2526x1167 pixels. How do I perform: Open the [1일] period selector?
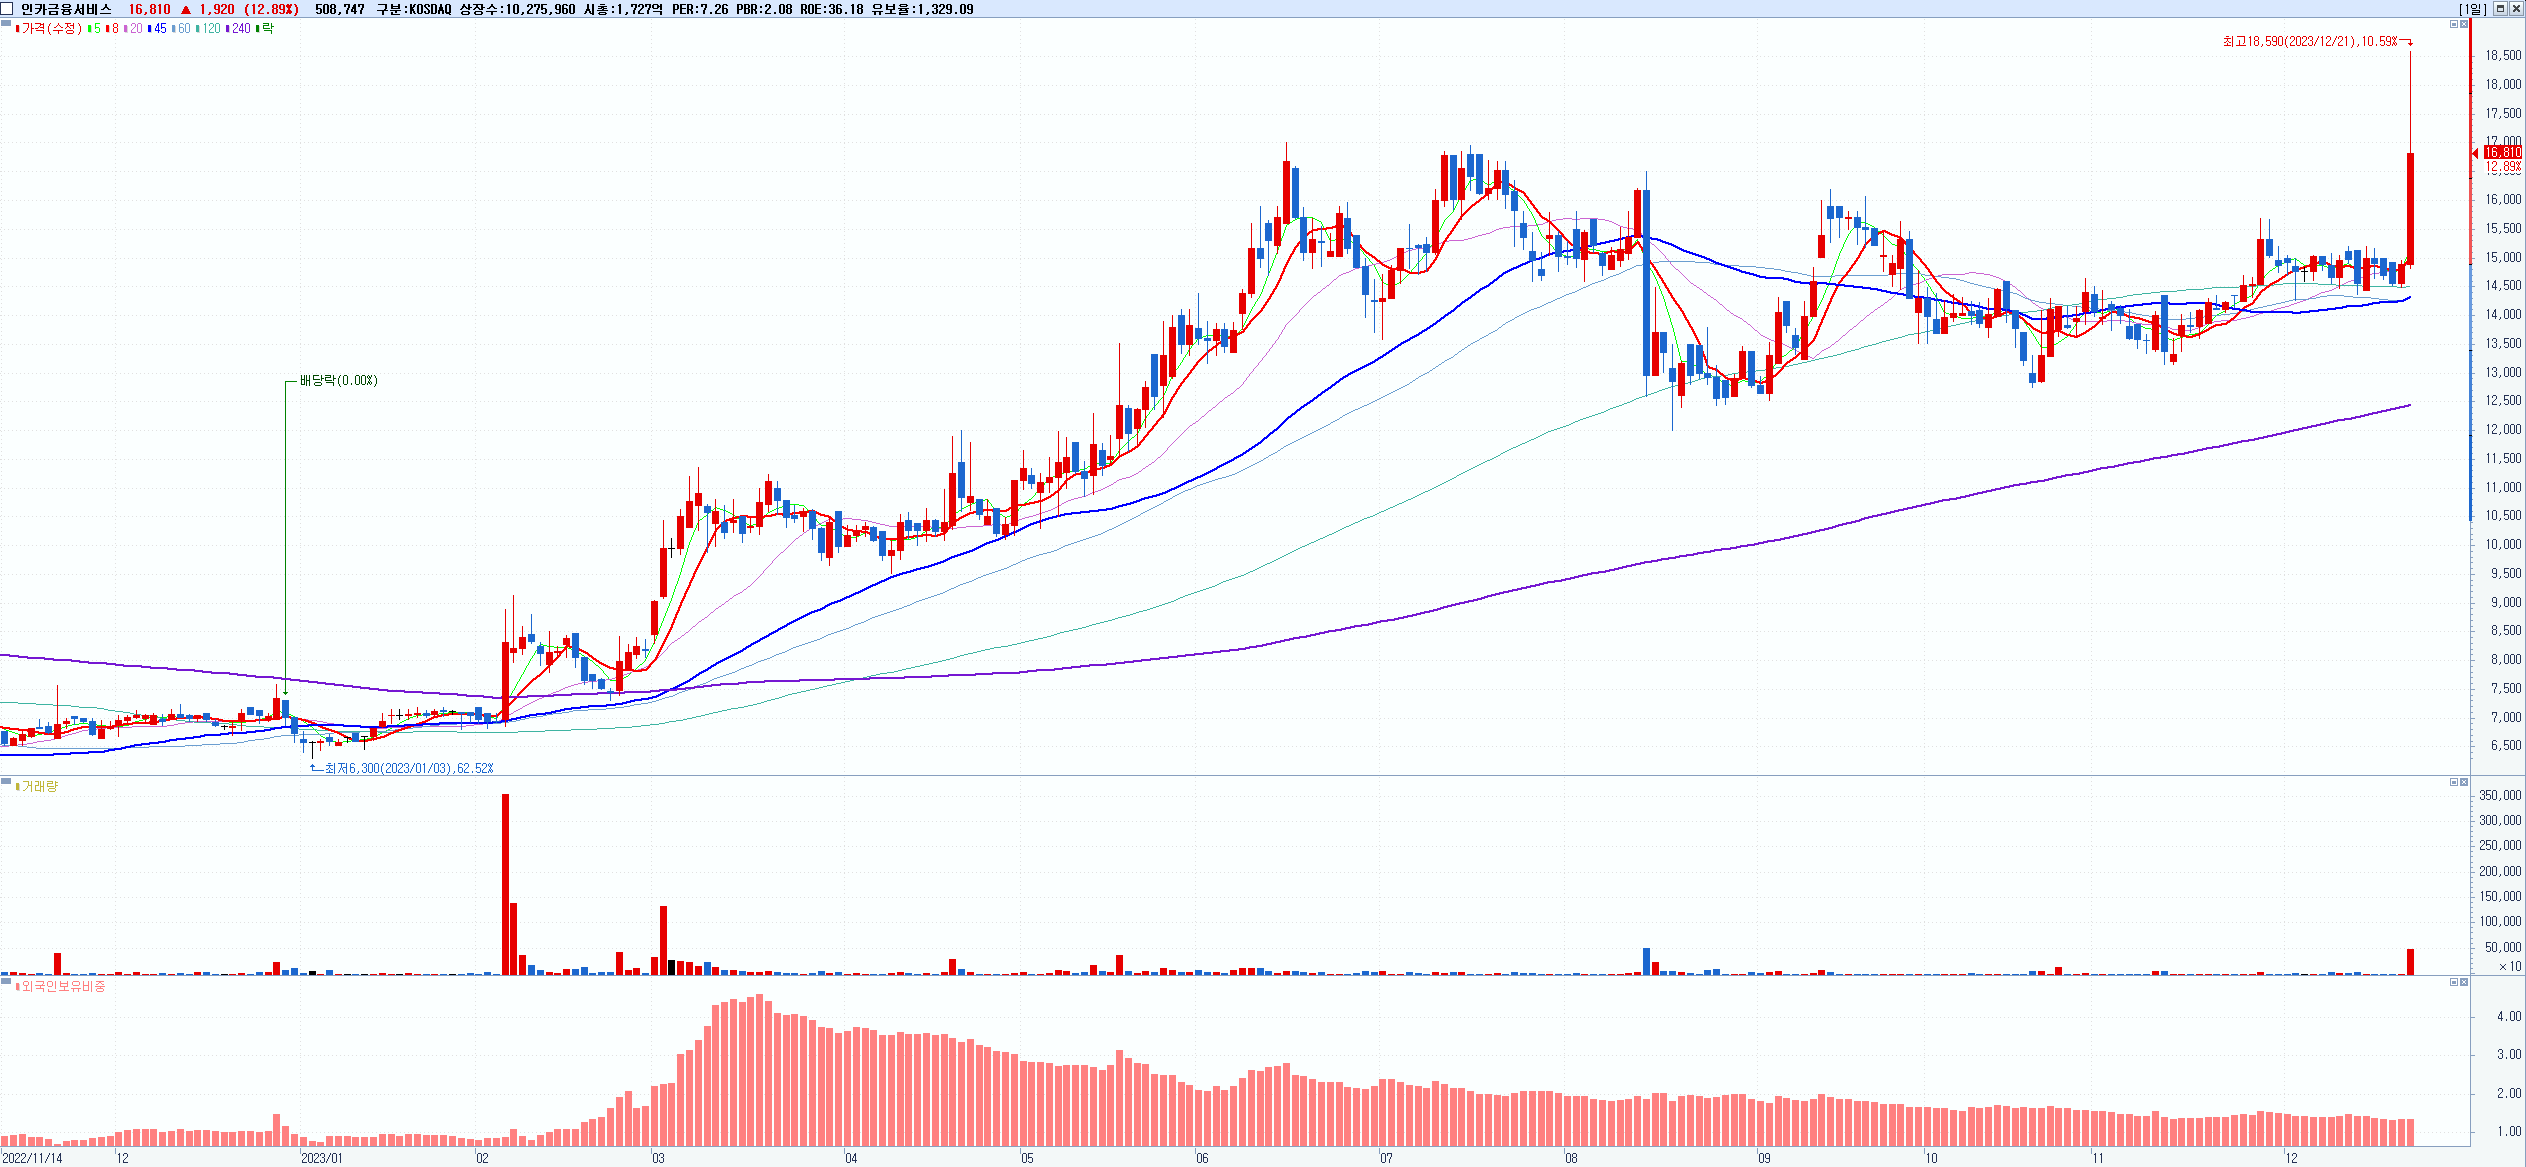pyautogui.click(x=2472, y=9)
